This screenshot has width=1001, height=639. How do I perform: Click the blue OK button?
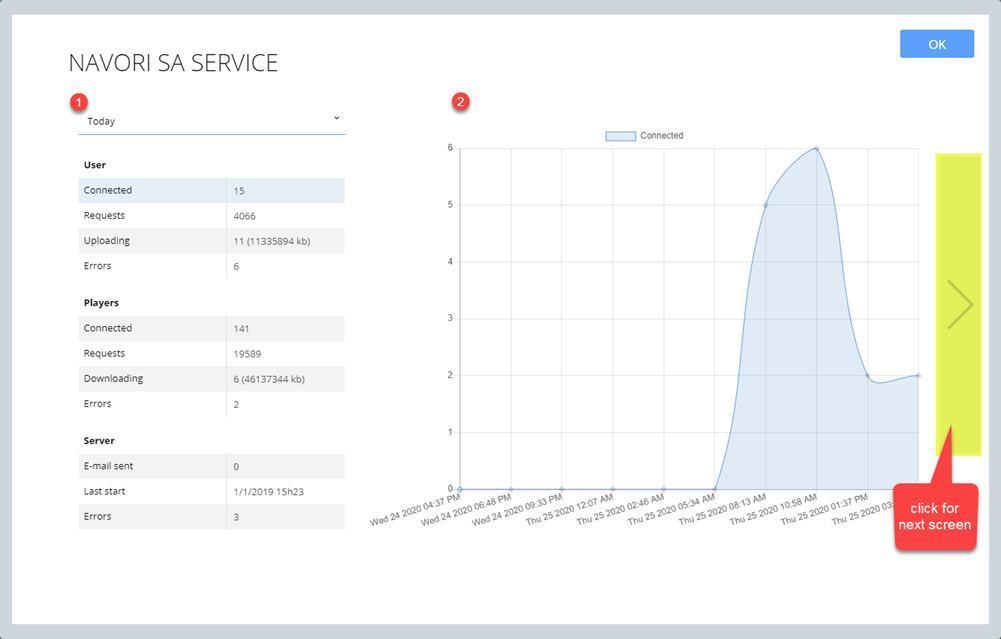(937, 44)
